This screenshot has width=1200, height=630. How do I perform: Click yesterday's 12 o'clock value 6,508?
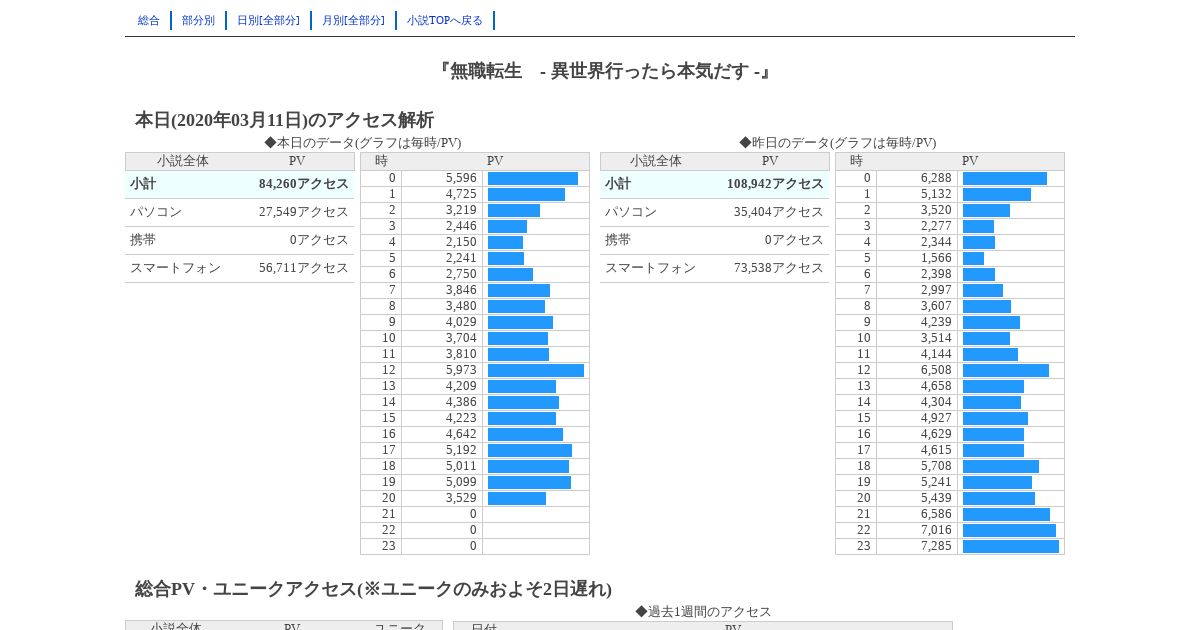click(936, 370)
